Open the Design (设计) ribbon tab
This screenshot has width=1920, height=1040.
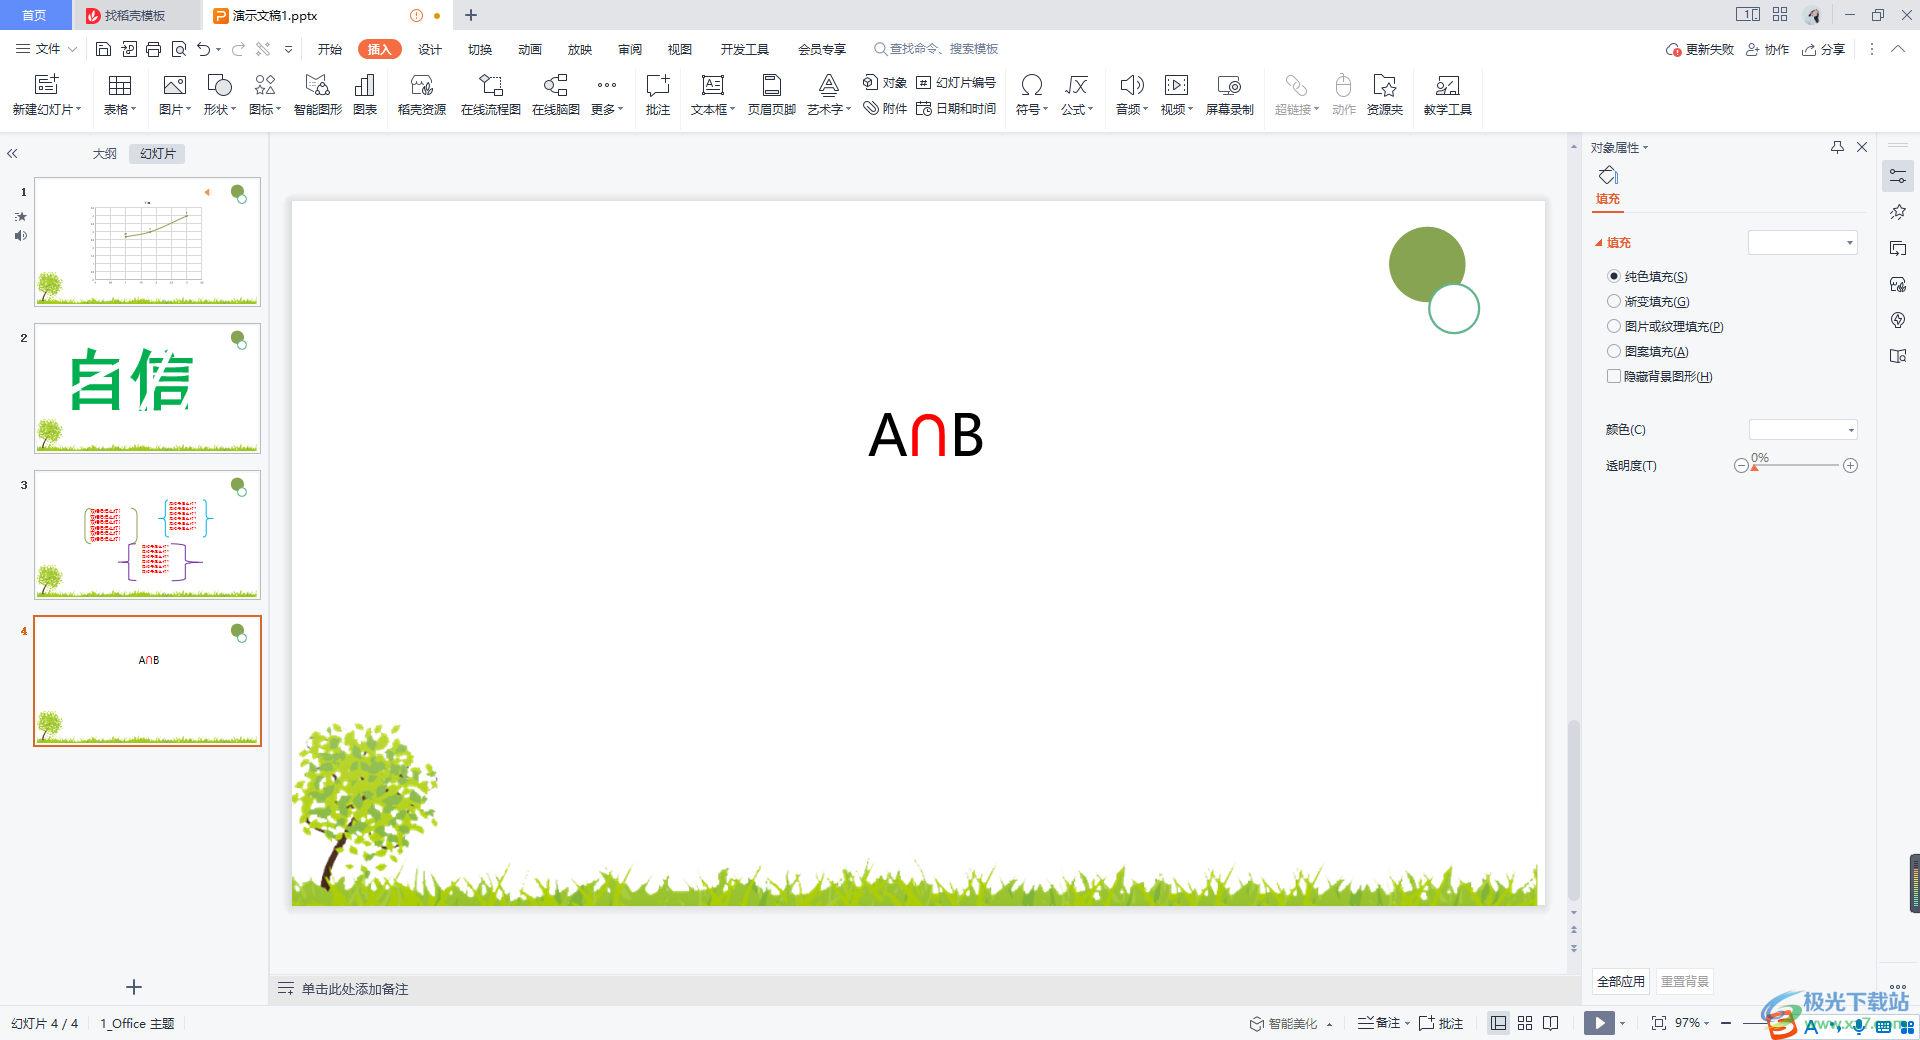click(430, 49)
